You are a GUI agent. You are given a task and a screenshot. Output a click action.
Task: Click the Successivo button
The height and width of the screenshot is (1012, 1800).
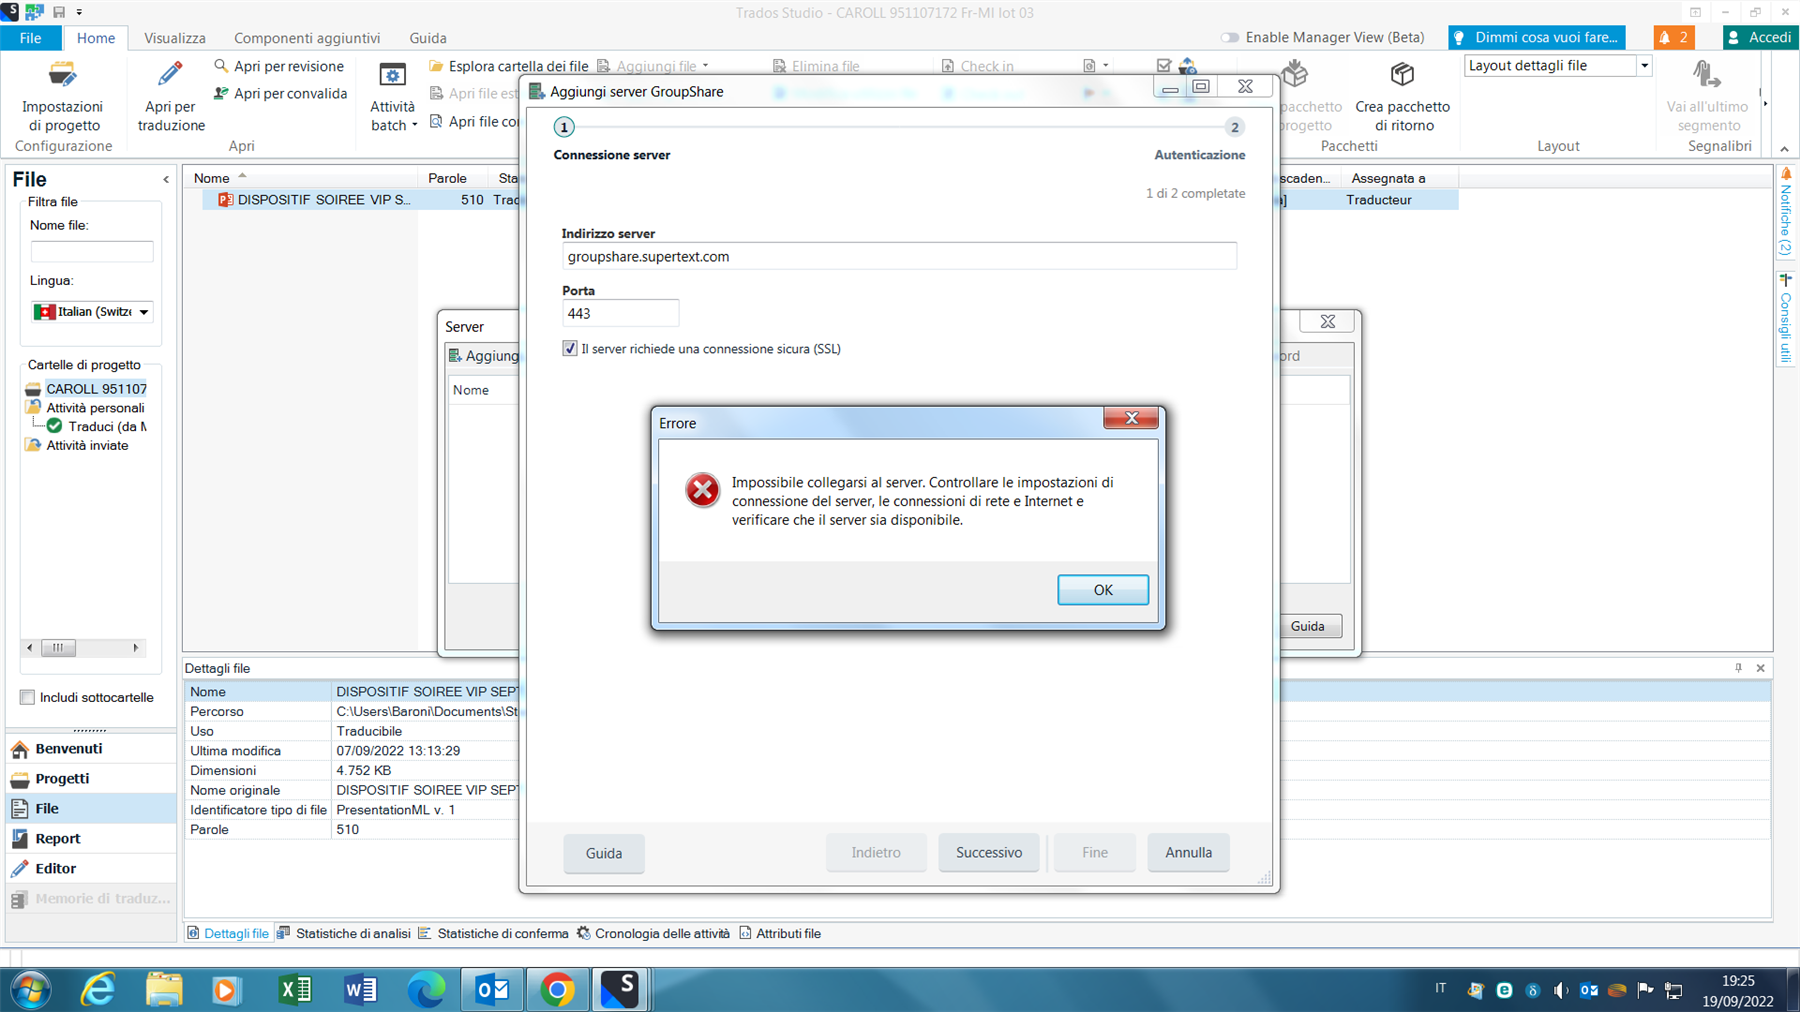pyautogui.click(x=988, y=853)
